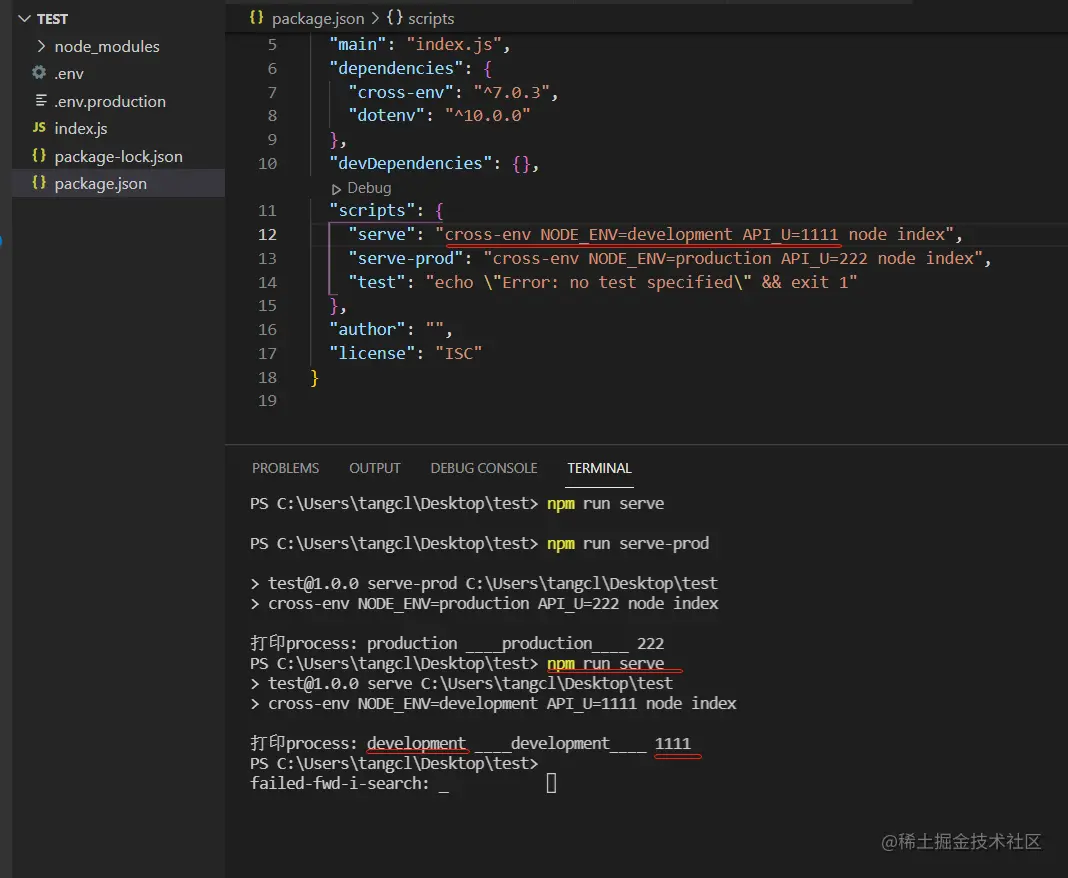Select the TERMINAL tab

pyautogui.click(x=599, y=469)
